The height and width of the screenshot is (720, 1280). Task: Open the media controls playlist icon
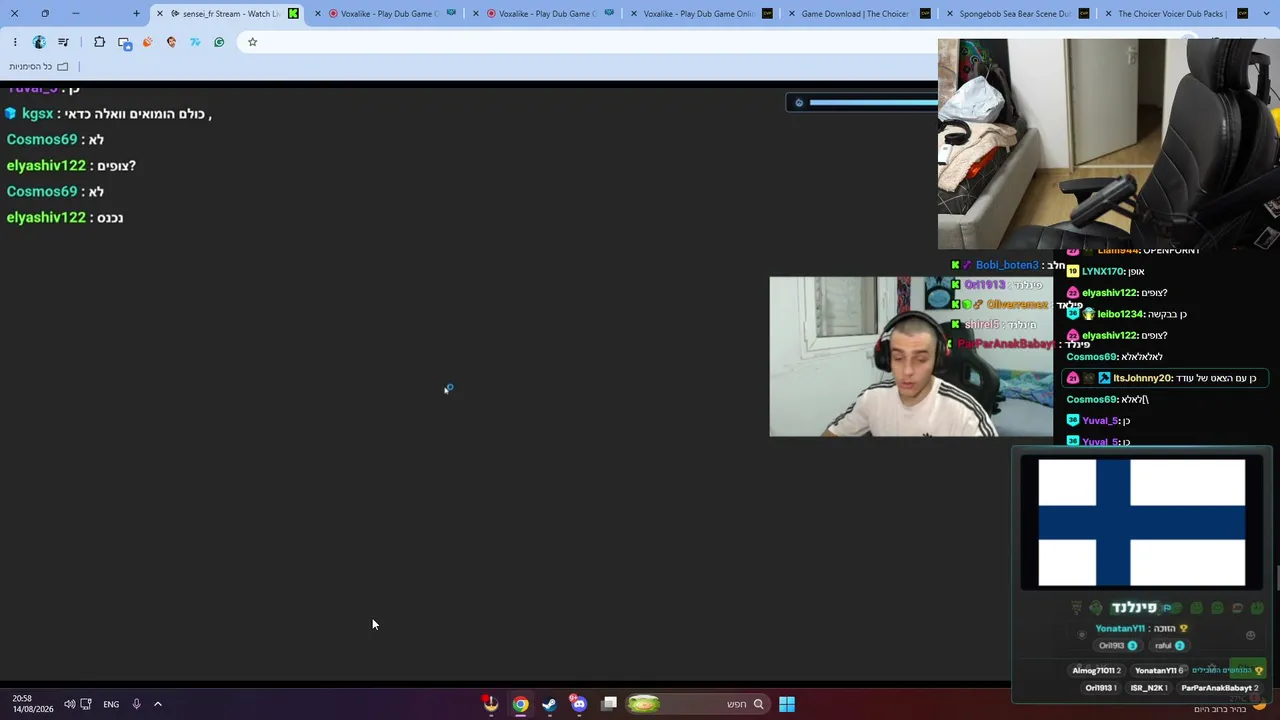coord(63,42)
